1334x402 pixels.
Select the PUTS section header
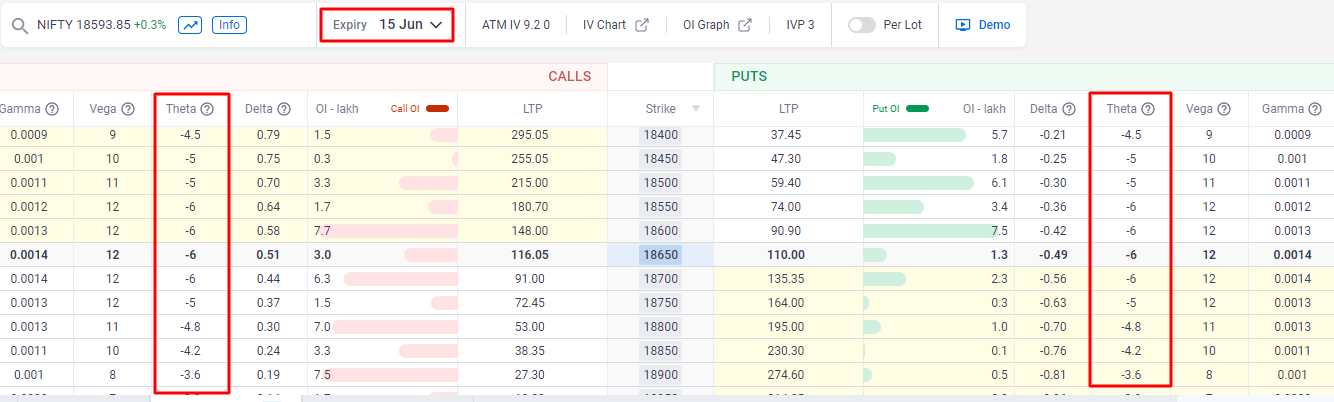749,76
